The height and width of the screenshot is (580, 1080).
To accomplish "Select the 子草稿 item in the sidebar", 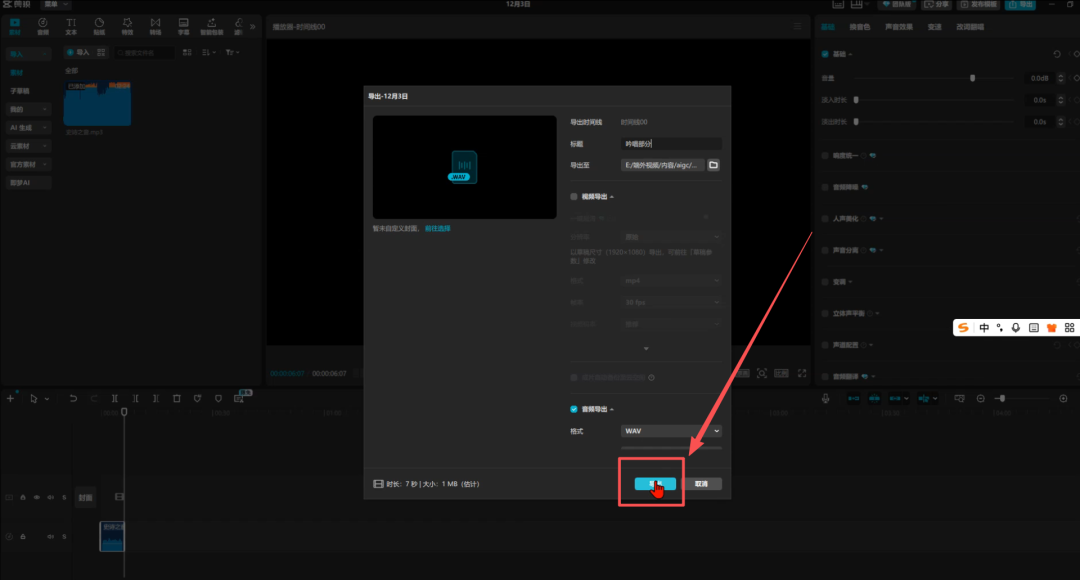I will (x=20, y=91).
